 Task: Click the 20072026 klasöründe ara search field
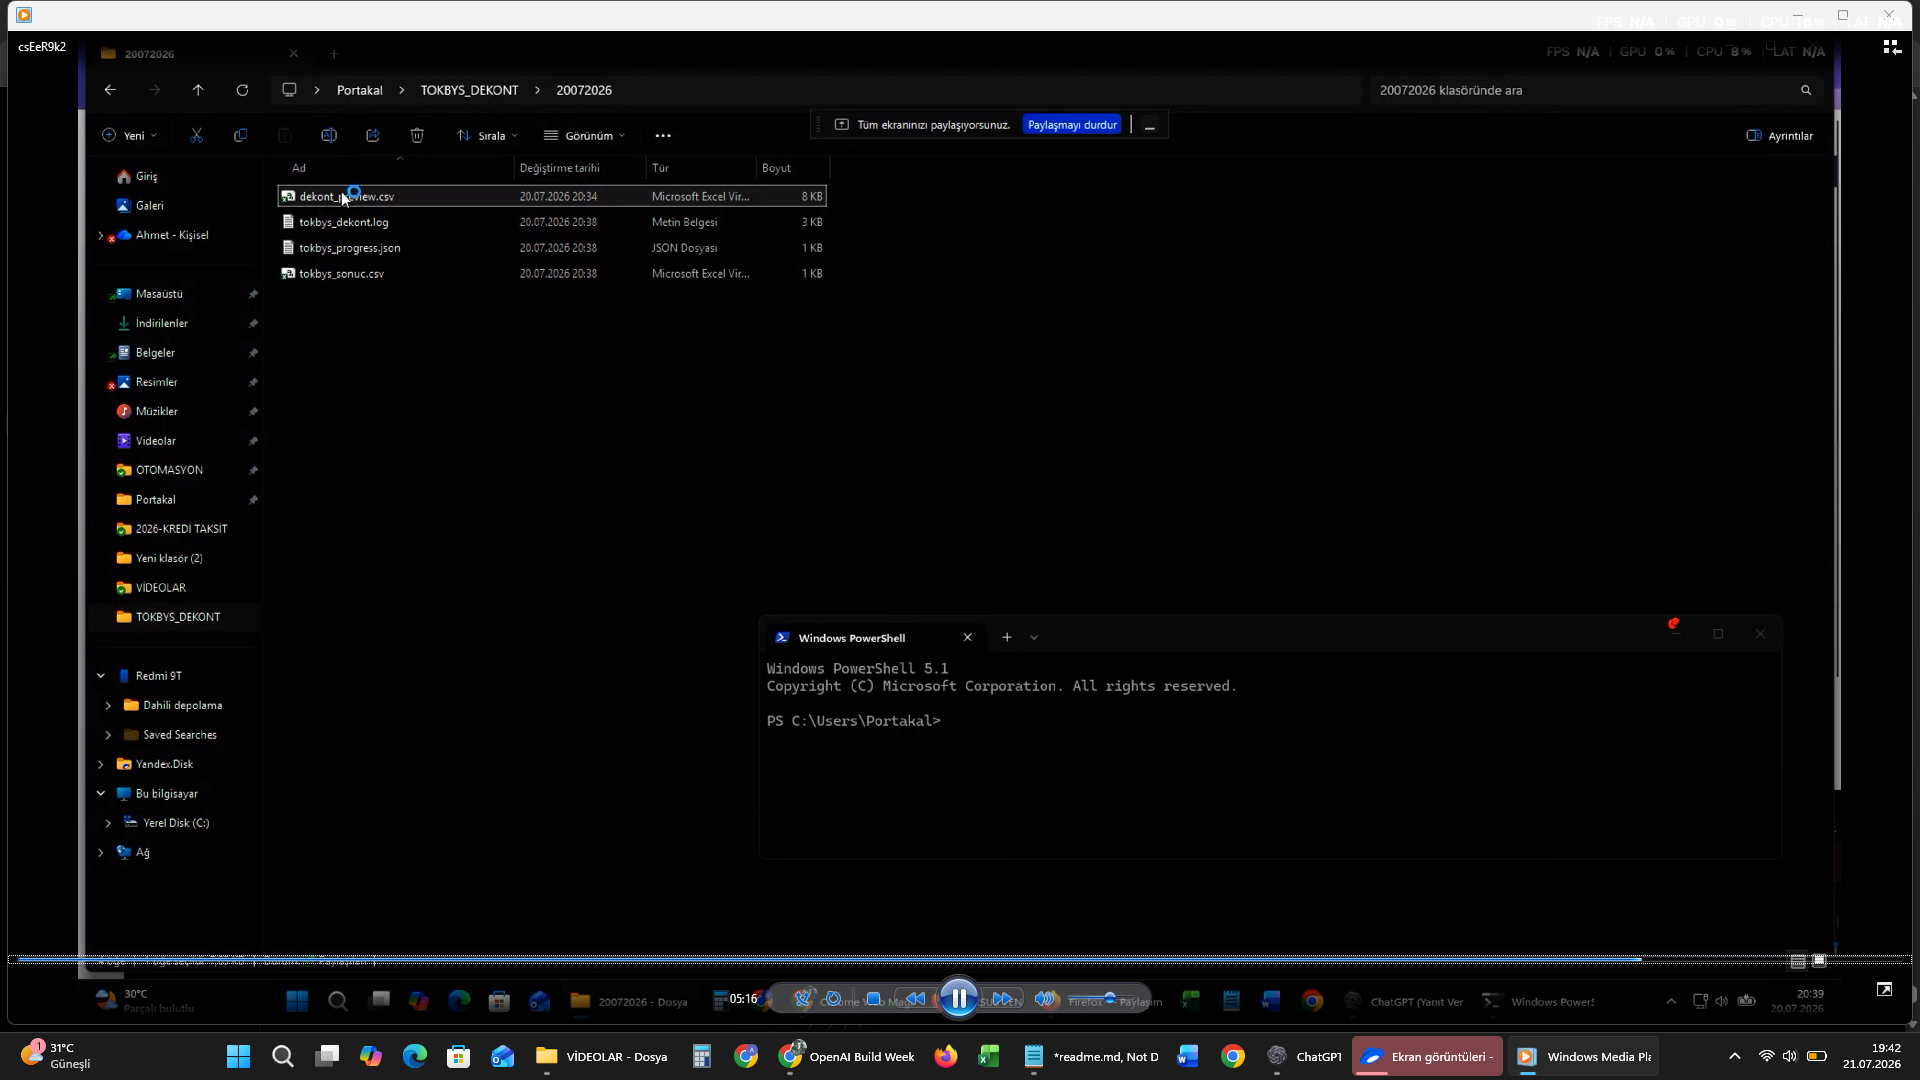(1595, 90)
